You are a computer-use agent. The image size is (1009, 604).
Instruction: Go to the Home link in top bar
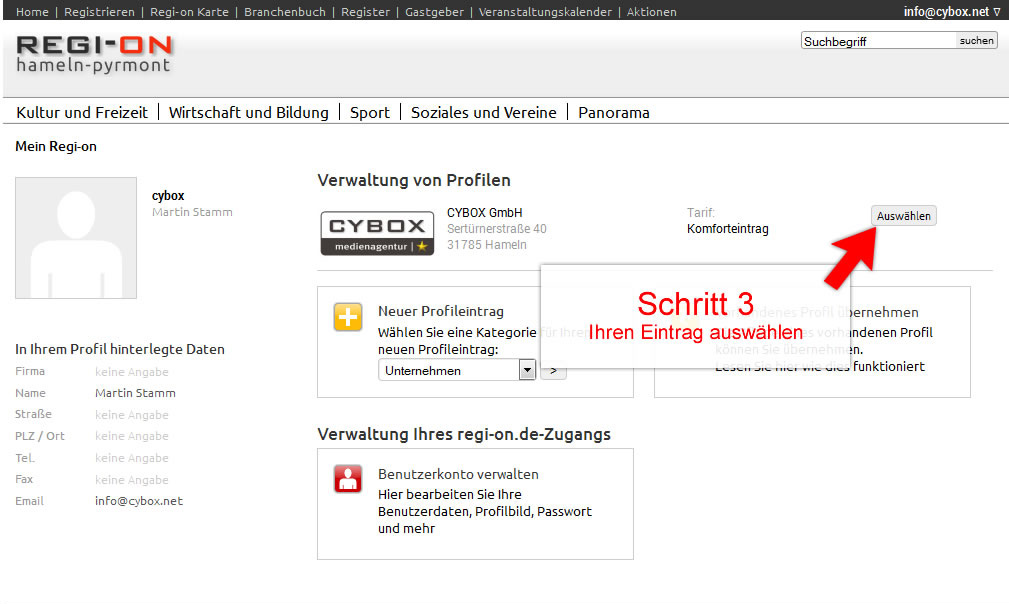coord(32,12)
